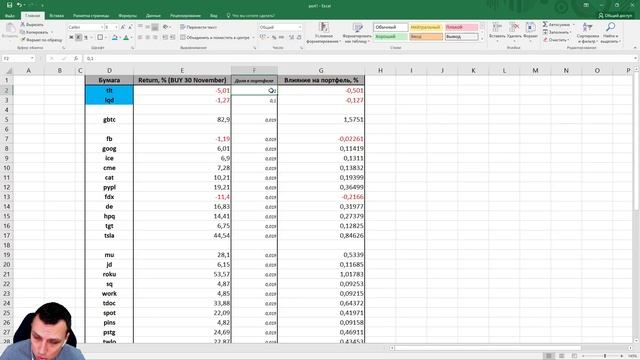Toggle Wrap Text (Перенести текст)
Screen dimensions: 640x360
[x=199, y=27]
